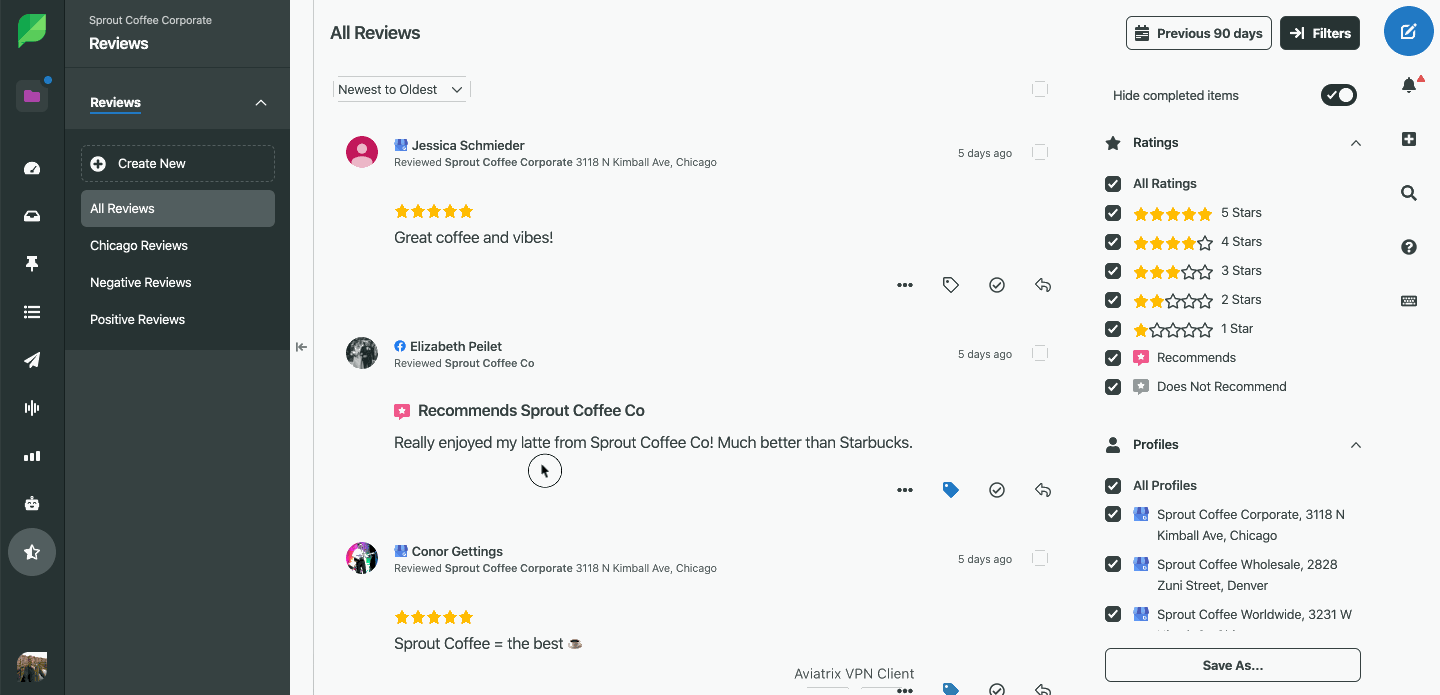The image size is (1440, 695).
Task: Open Reports via the bar chart icon
Action: [x=32, y=455]
